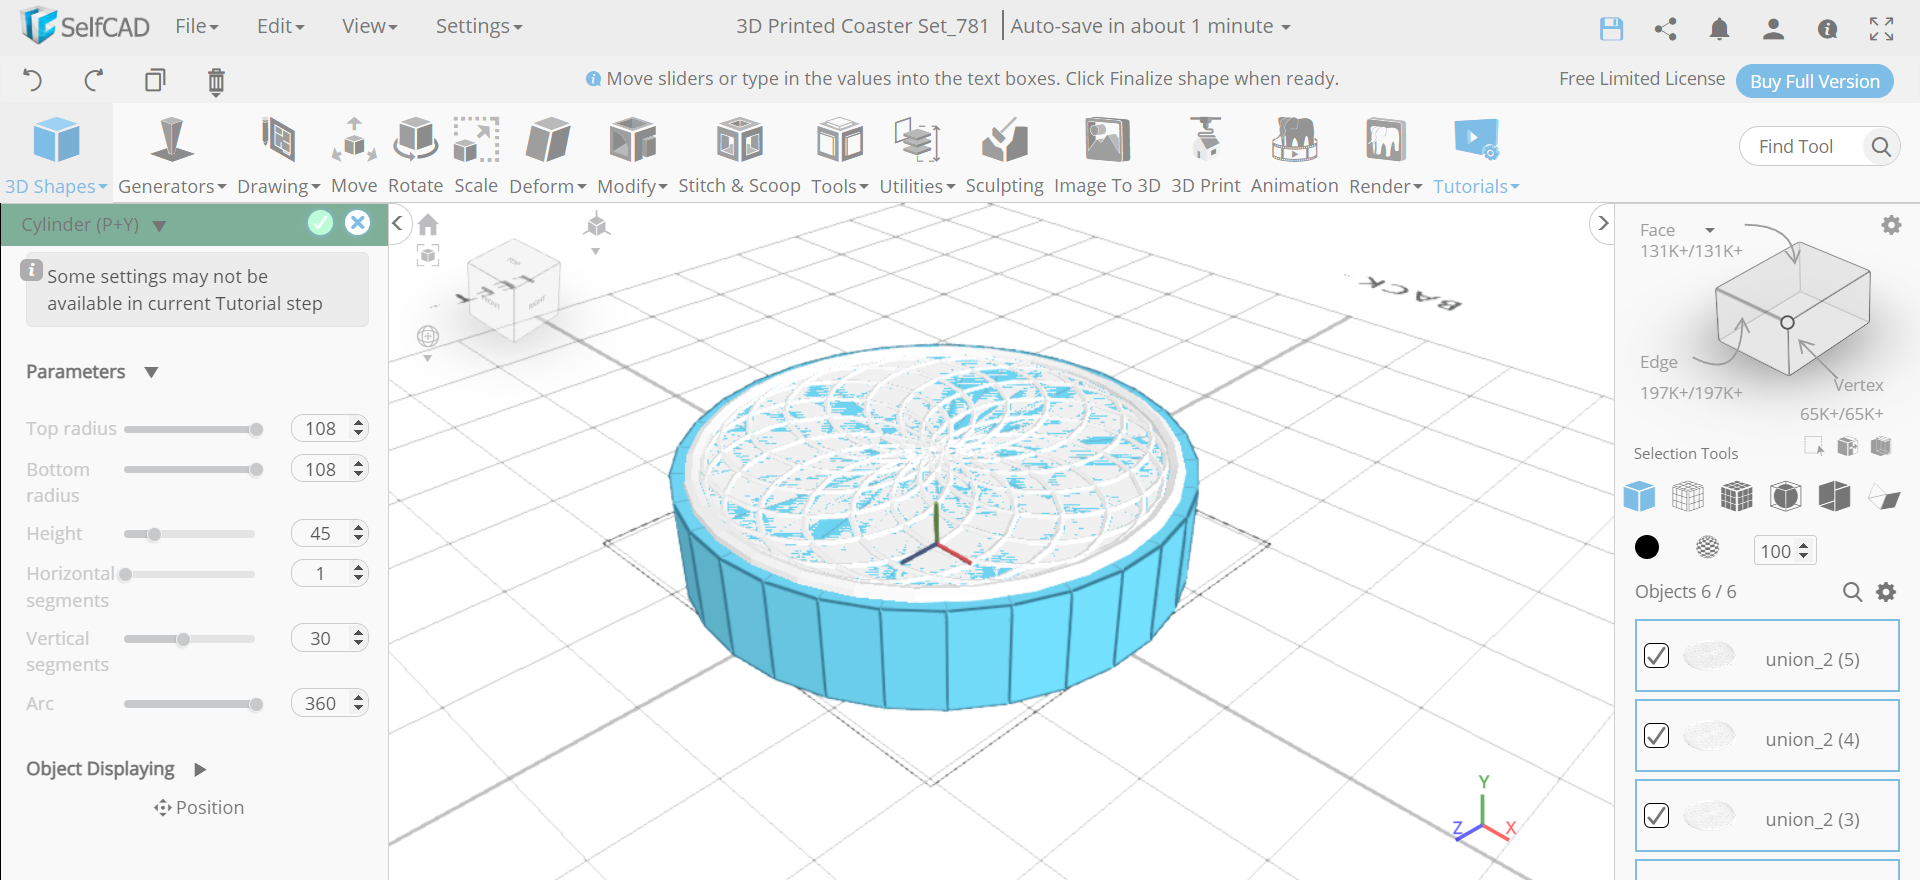Adjust the Top radius slider
Screen dimensions: 1920x880
(x=190, y=430)
